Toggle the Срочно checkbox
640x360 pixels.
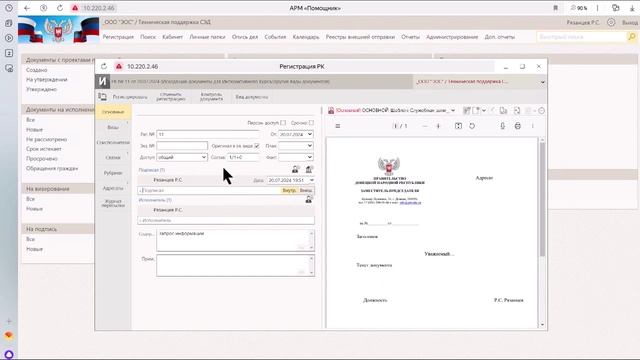pos(311,122)
